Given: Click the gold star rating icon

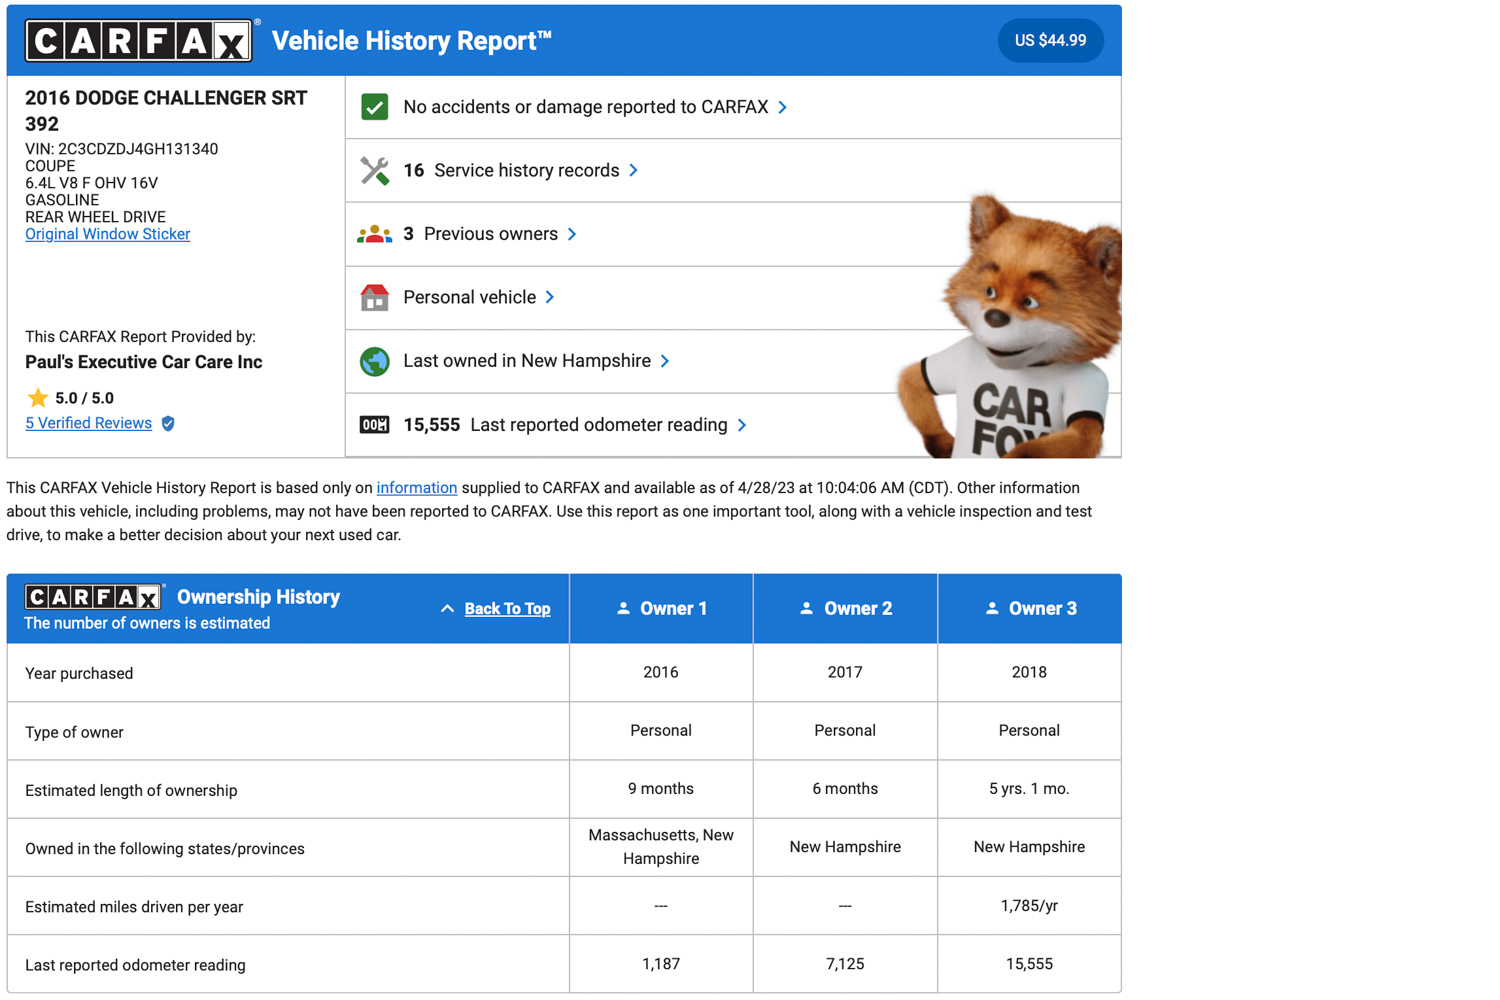Looking at the screenshot, I should (x=38, y=398).
